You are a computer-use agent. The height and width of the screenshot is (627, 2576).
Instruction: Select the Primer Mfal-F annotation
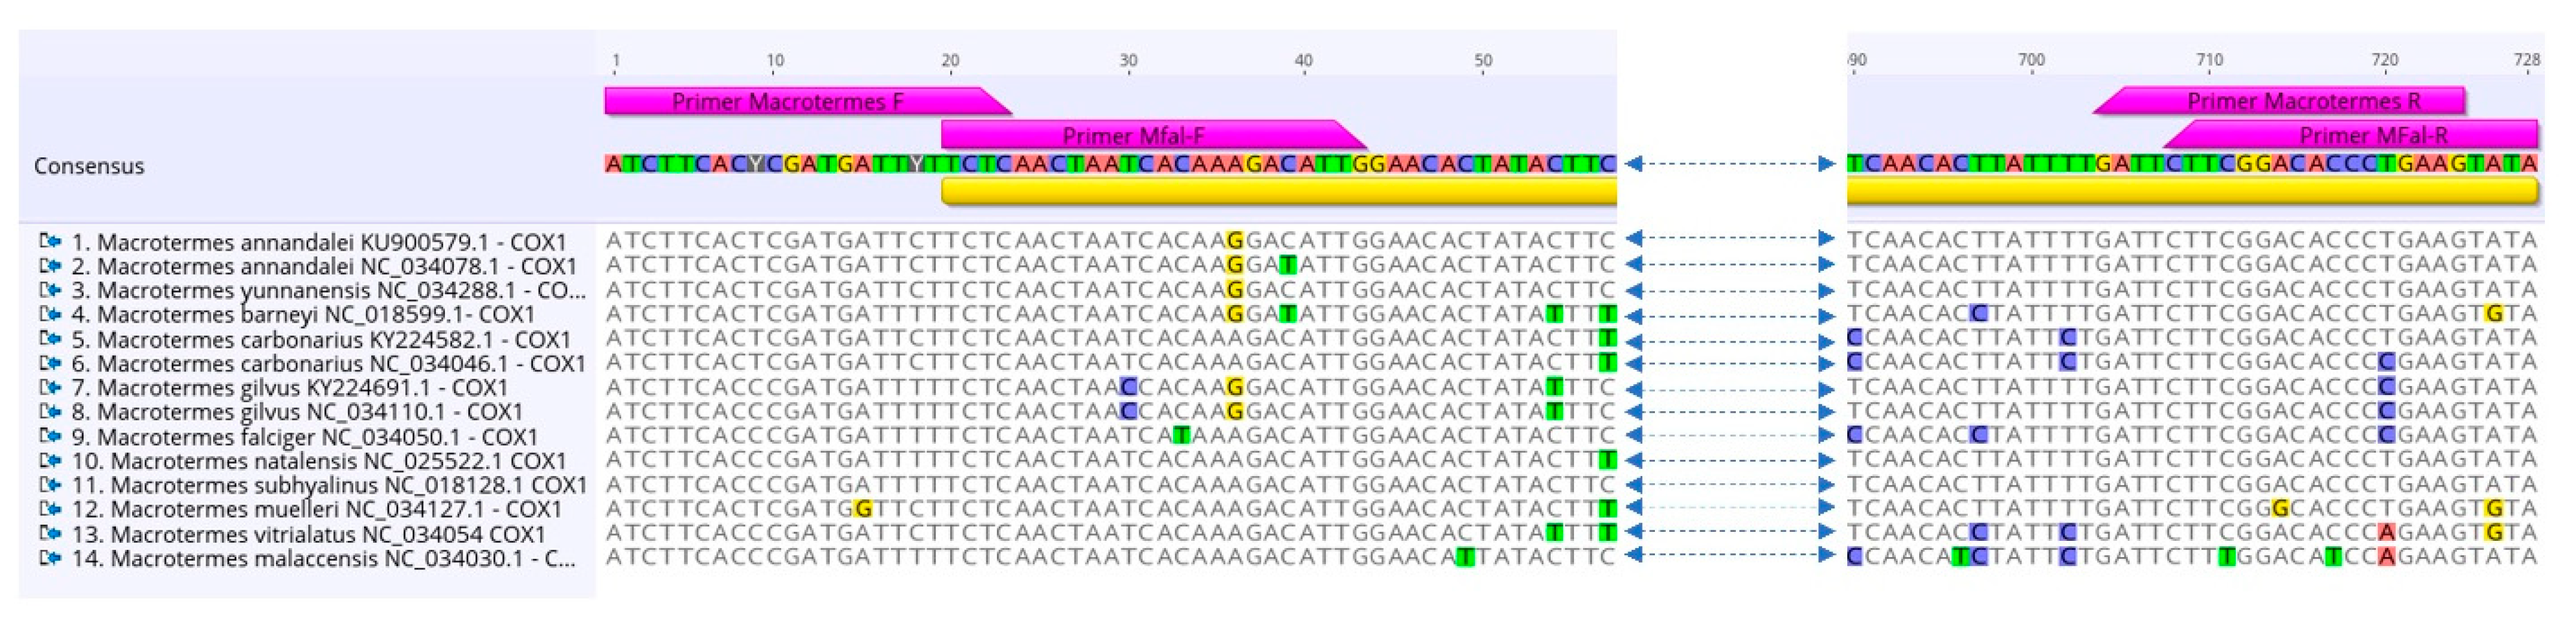(x=1154, y=135)
